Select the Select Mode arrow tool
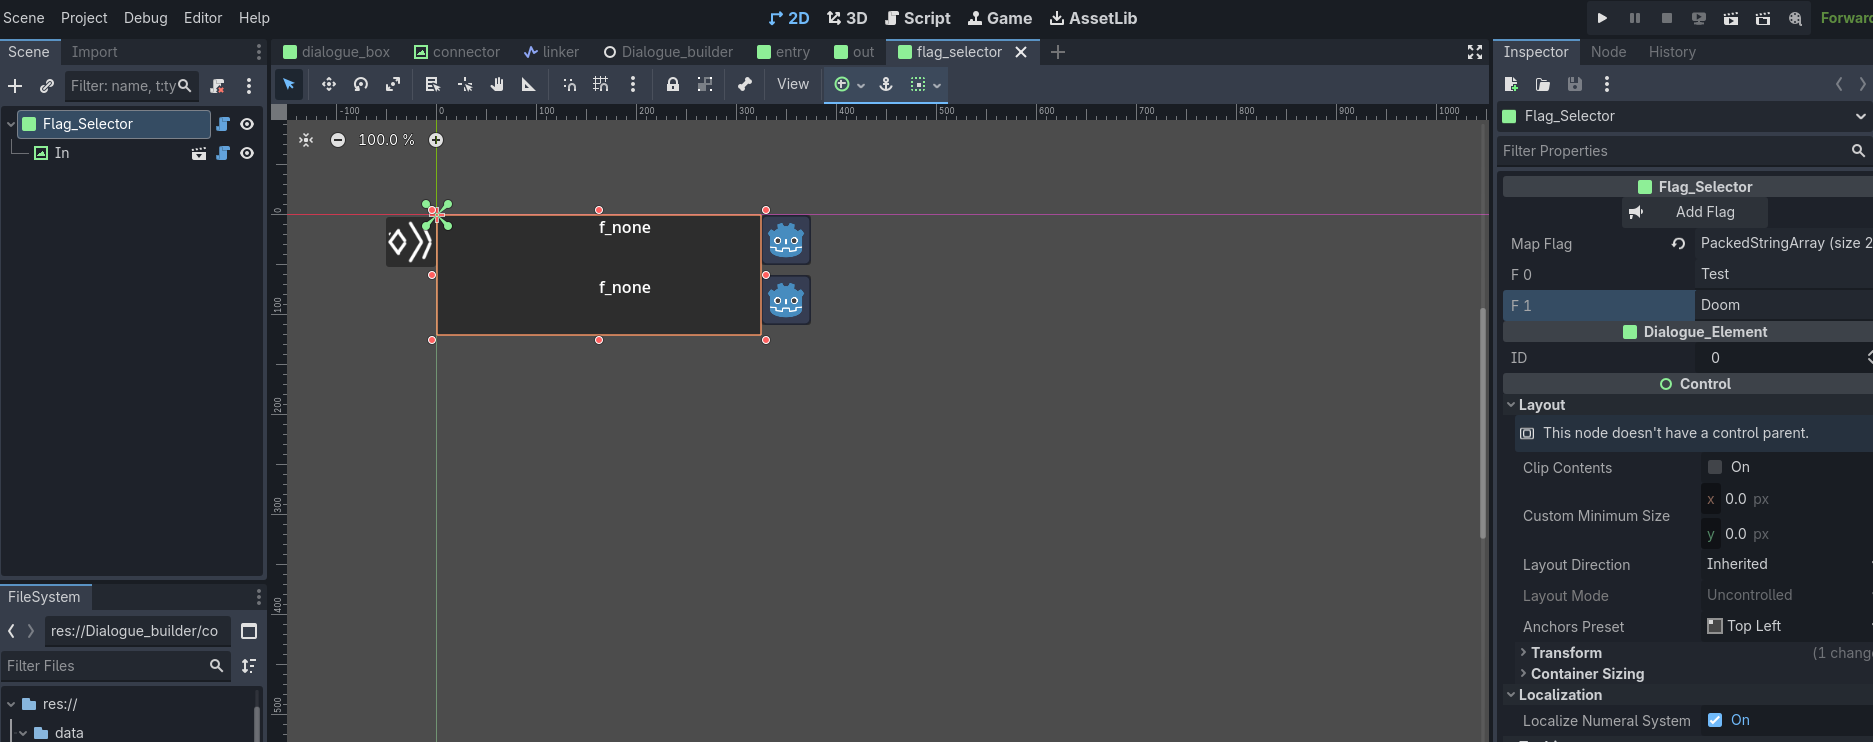 point(289,85)
